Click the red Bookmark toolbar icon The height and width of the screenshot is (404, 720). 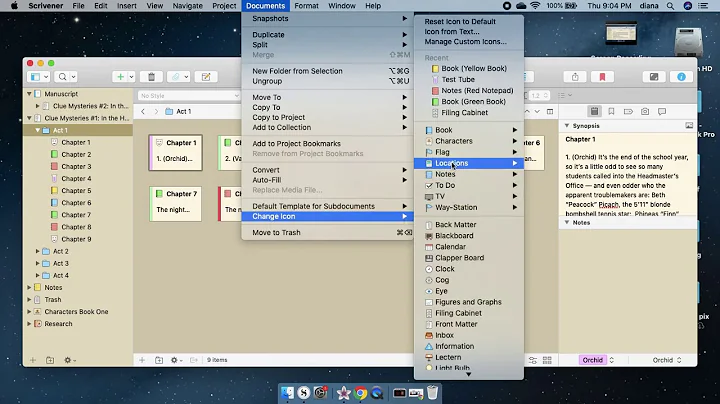(602, 77)
